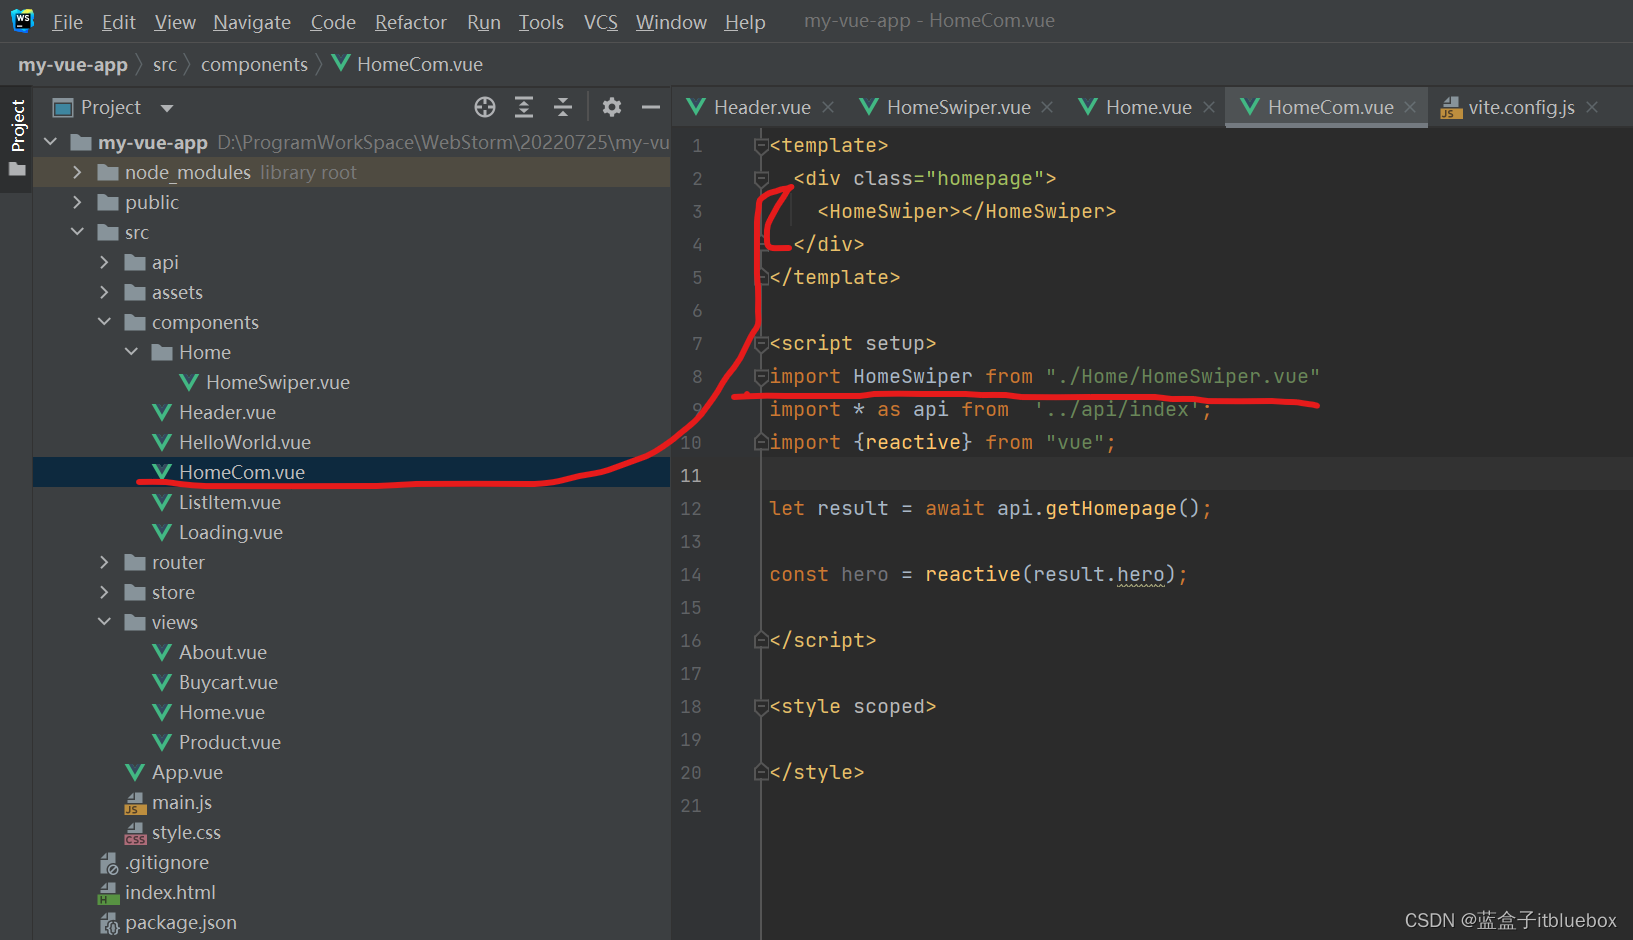The height and width of the screenshot is (940, 1633).
Task: Open the Run menu
Action: (x=484, y=22)
